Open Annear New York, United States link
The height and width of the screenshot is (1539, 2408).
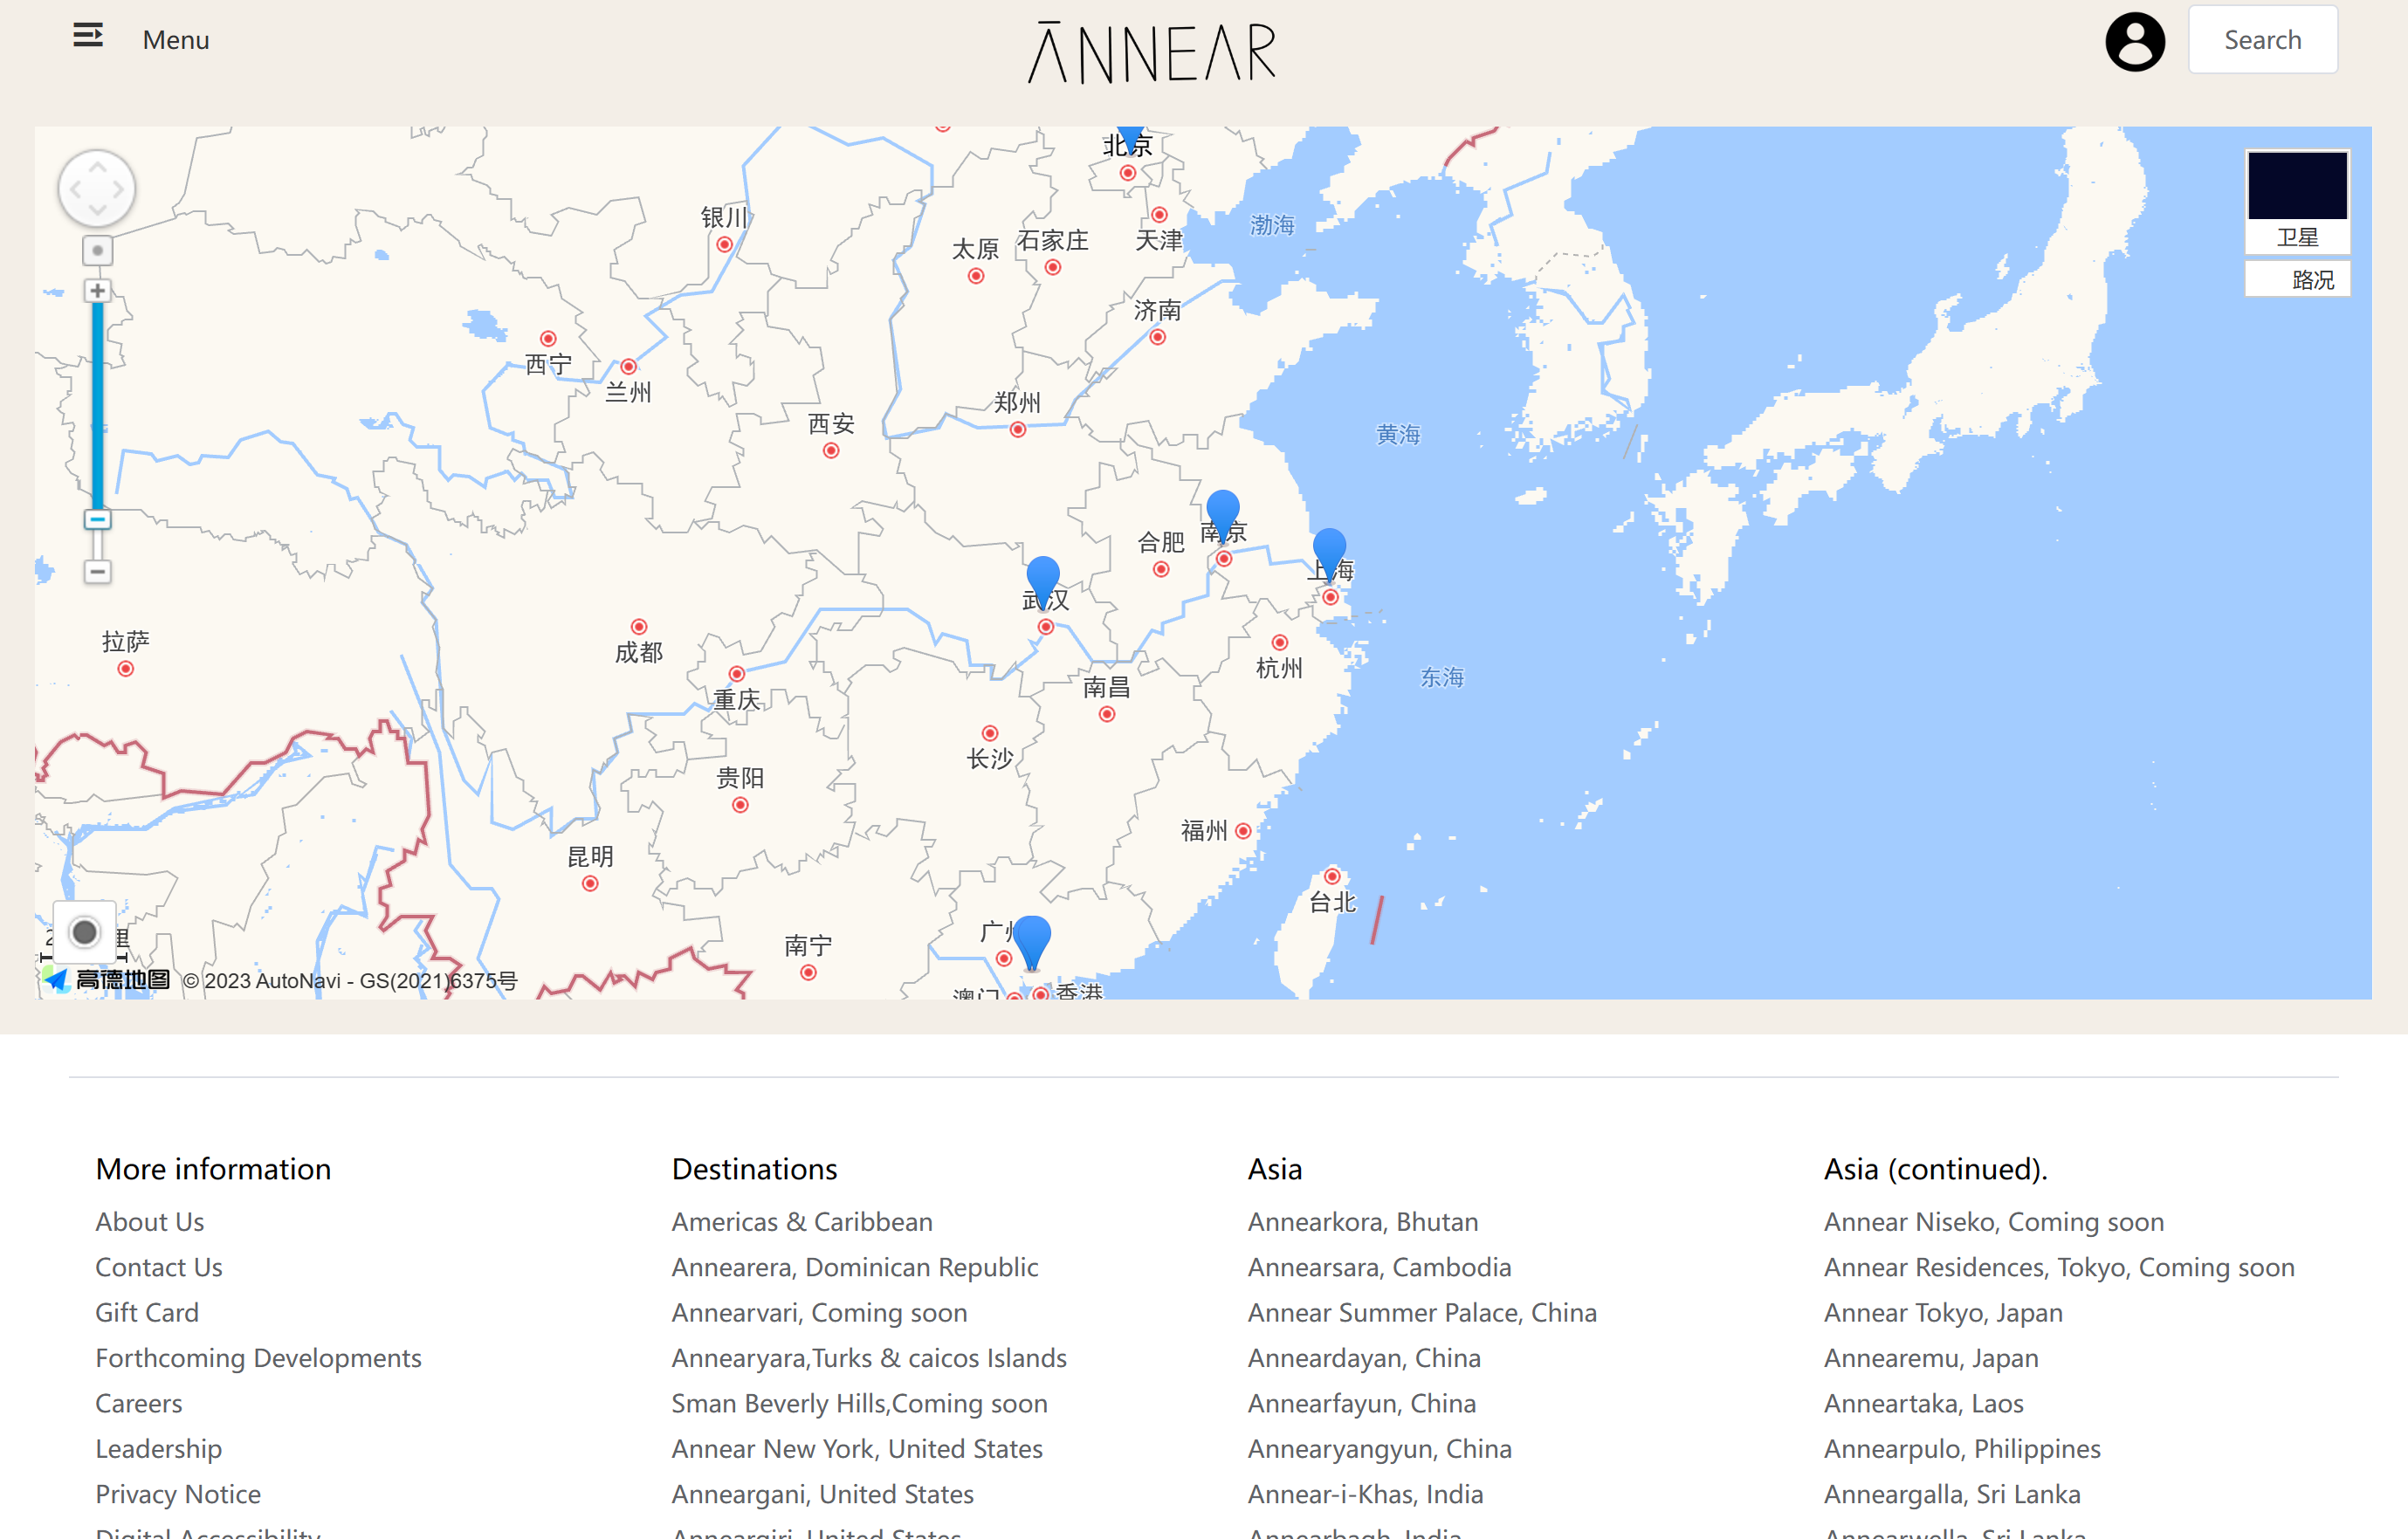[857, 1449]
